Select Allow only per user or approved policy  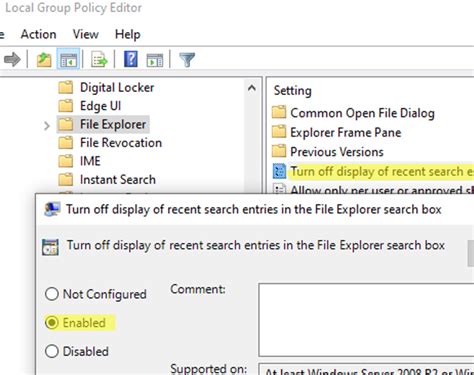382,190
